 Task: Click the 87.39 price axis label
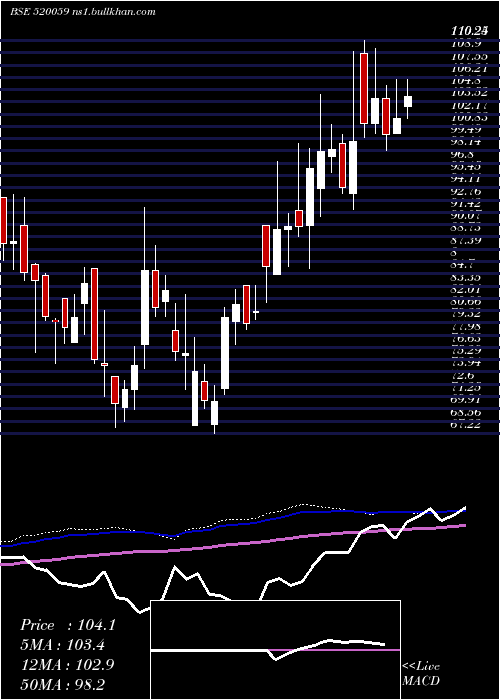click(x=468, y=241)
